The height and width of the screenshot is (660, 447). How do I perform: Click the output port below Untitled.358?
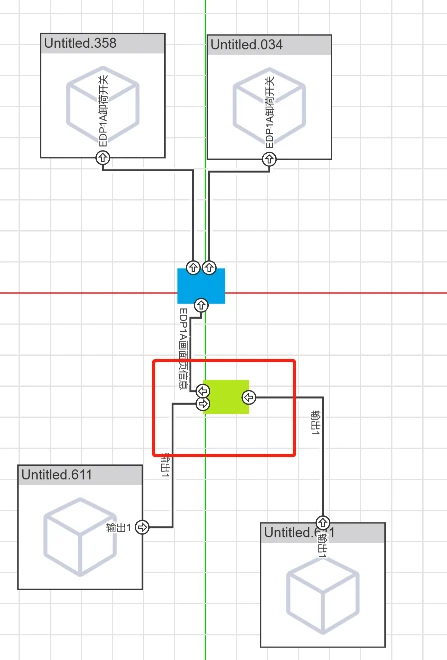[x=103, y=158]
